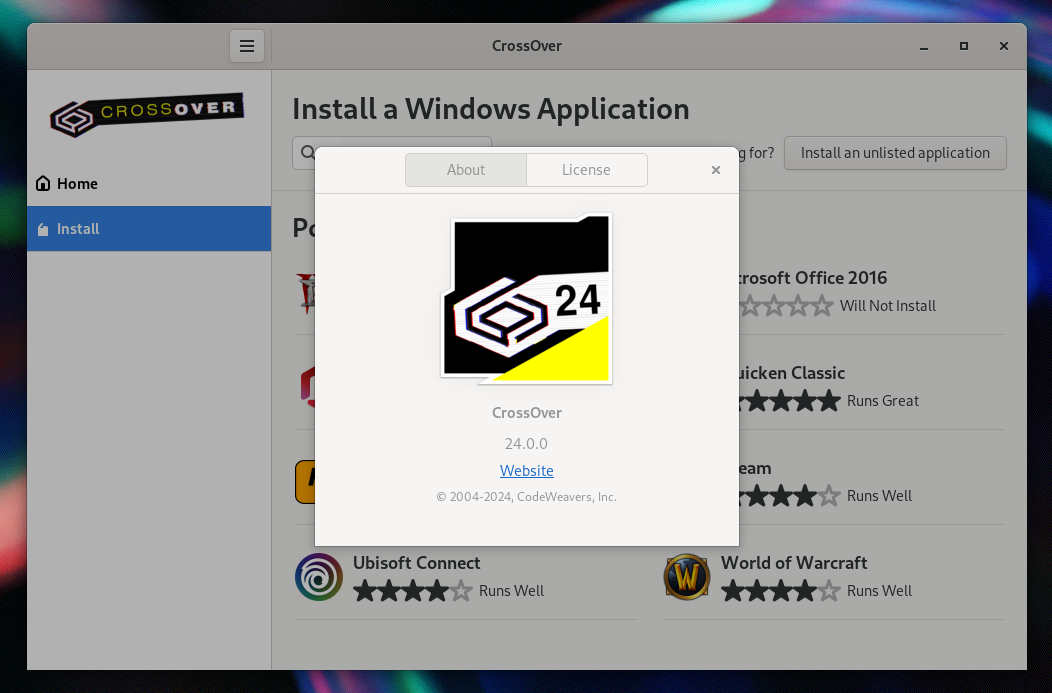
Task: Switch to the License tab
Action: click(x=586, y=170)
